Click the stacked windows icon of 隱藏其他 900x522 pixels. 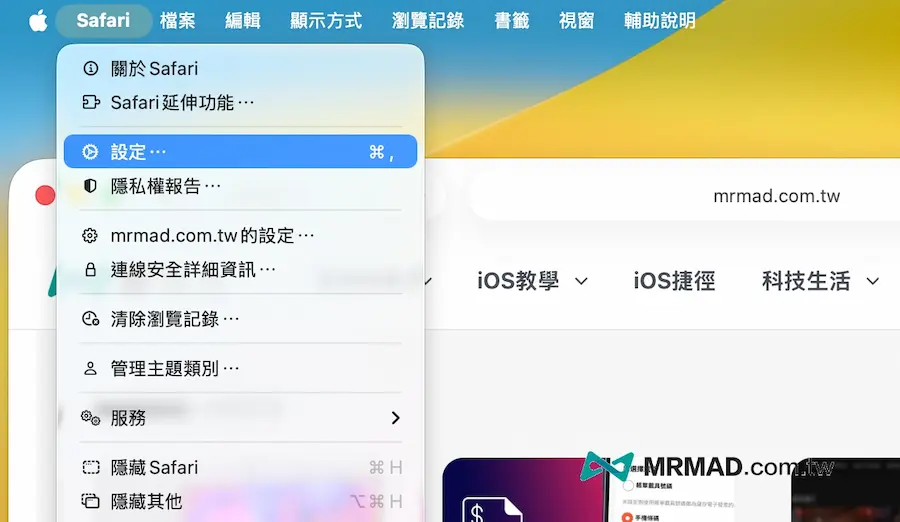click(x=91, y=501)
